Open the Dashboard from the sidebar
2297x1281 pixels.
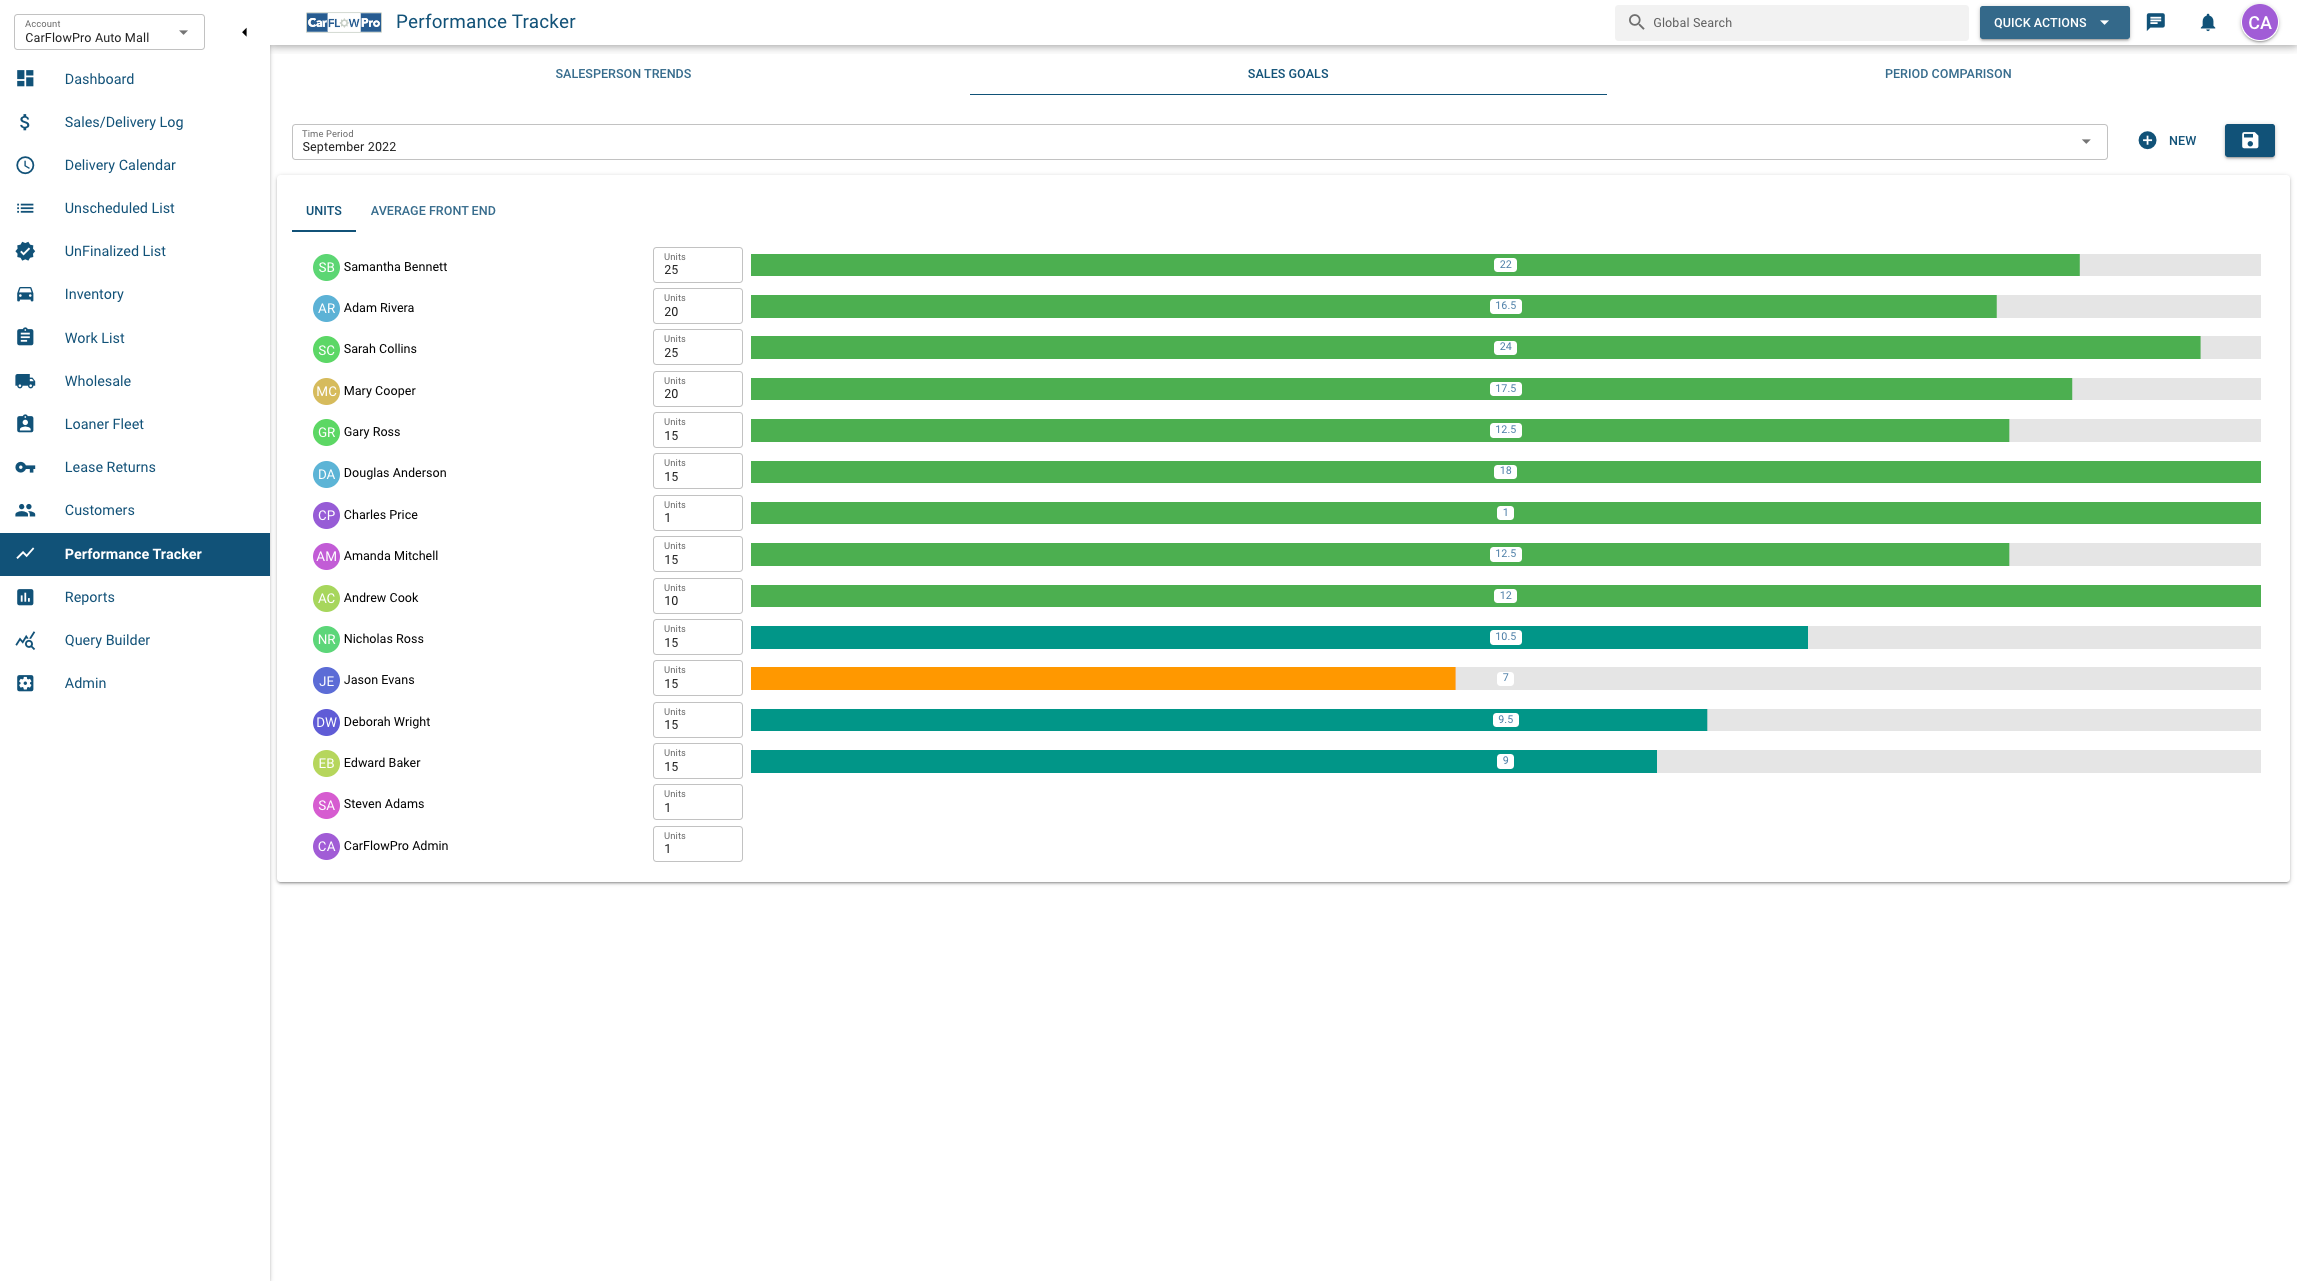coord(99,78)
